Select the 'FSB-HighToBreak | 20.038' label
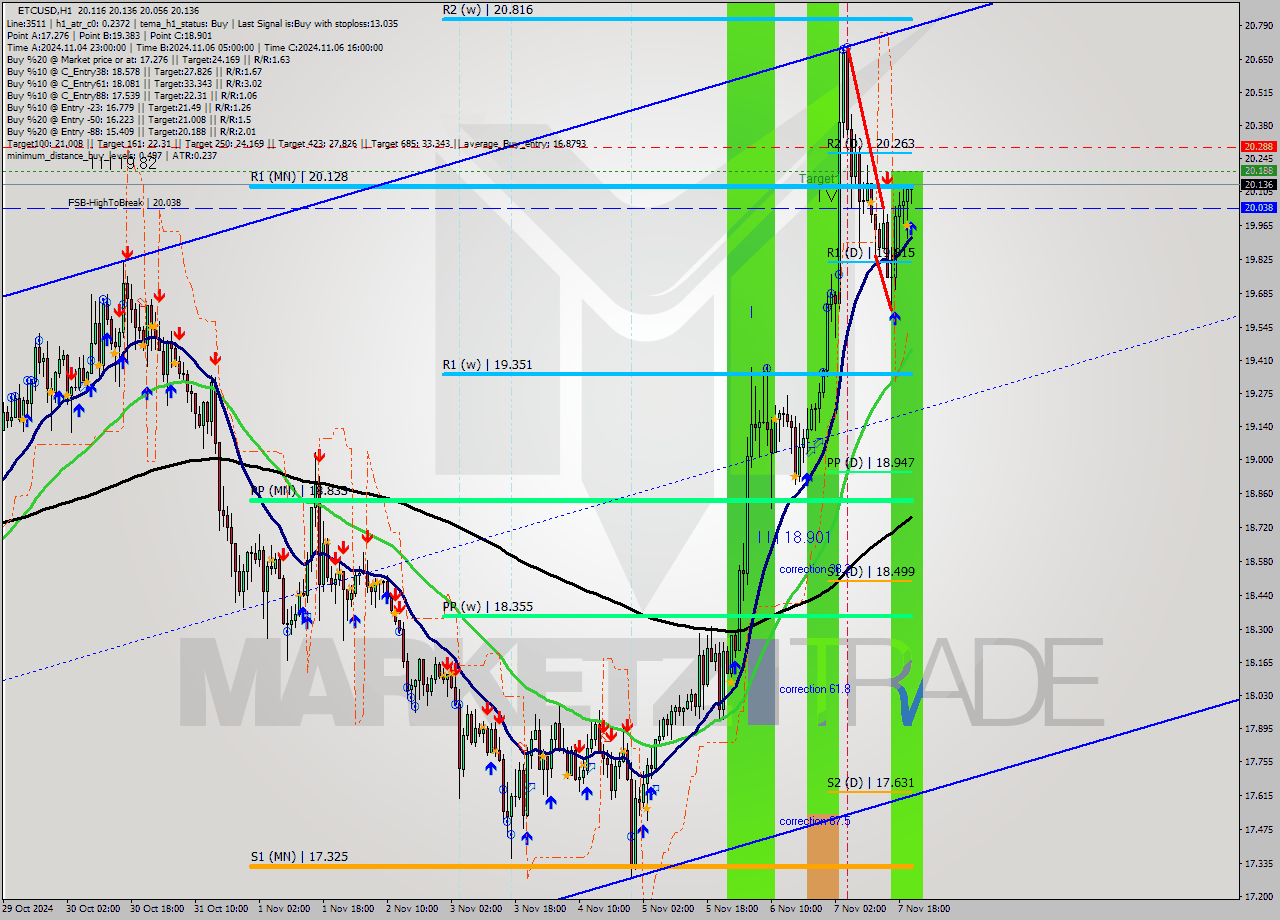Screen dimensions: 1280x920 (125, 203)
